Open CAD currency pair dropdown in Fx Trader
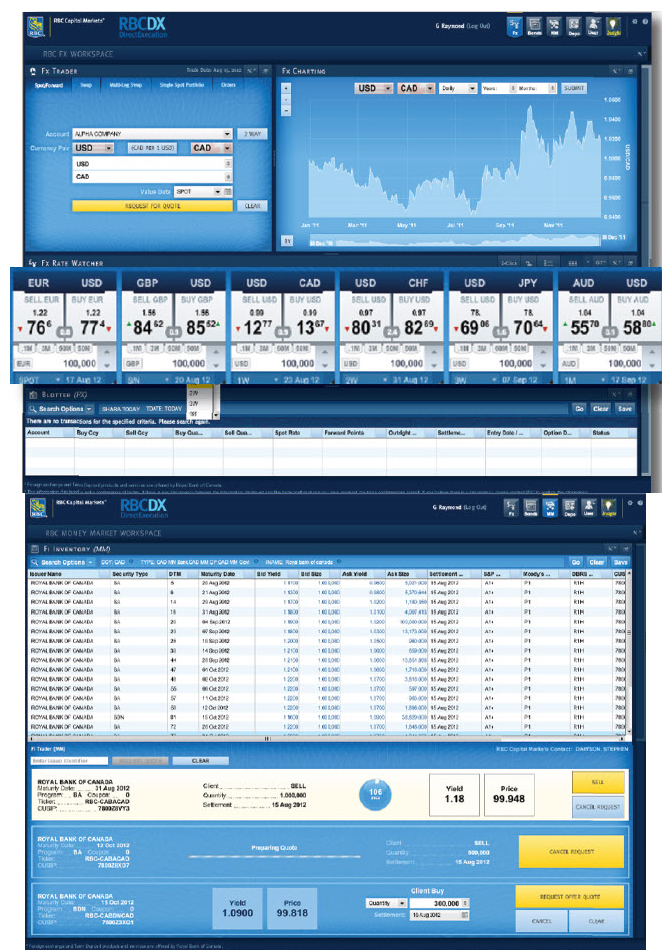Viewport: 672px width, 950px height. [x=211, y=148]
